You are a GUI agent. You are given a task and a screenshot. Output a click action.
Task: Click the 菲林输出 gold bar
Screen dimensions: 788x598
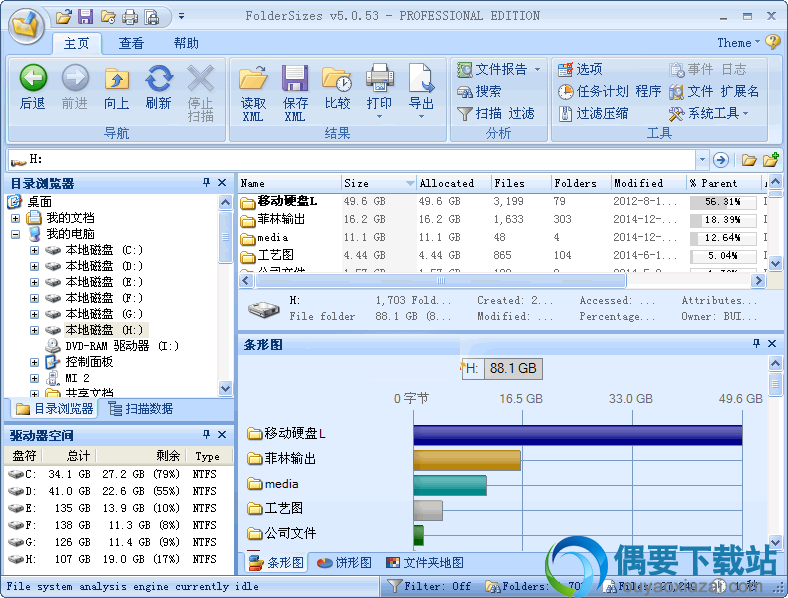click(467, 460)
